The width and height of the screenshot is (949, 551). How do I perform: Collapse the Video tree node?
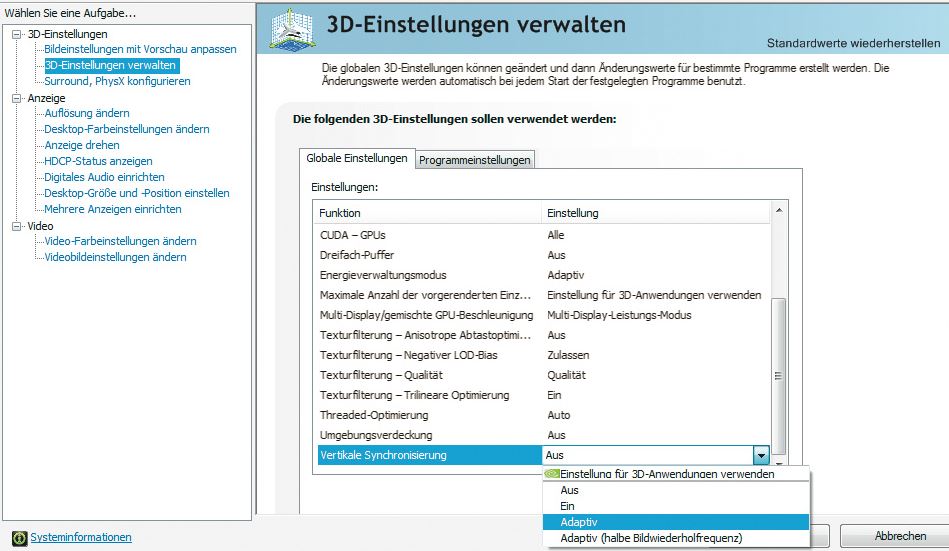pos(17,226)
